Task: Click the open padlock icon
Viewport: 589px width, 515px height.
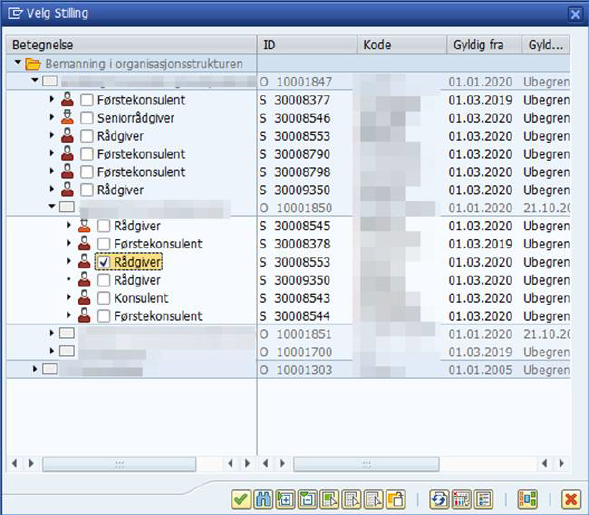Action: [396, 500]
